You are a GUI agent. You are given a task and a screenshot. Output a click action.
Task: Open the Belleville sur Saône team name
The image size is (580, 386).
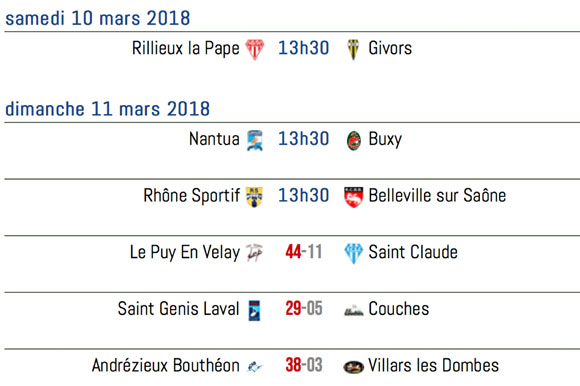437,196
